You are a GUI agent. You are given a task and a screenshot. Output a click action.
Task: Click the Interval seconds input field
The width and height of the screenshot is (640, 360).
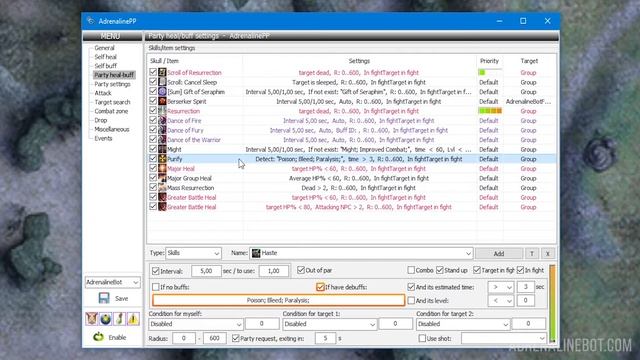(206, 271)
